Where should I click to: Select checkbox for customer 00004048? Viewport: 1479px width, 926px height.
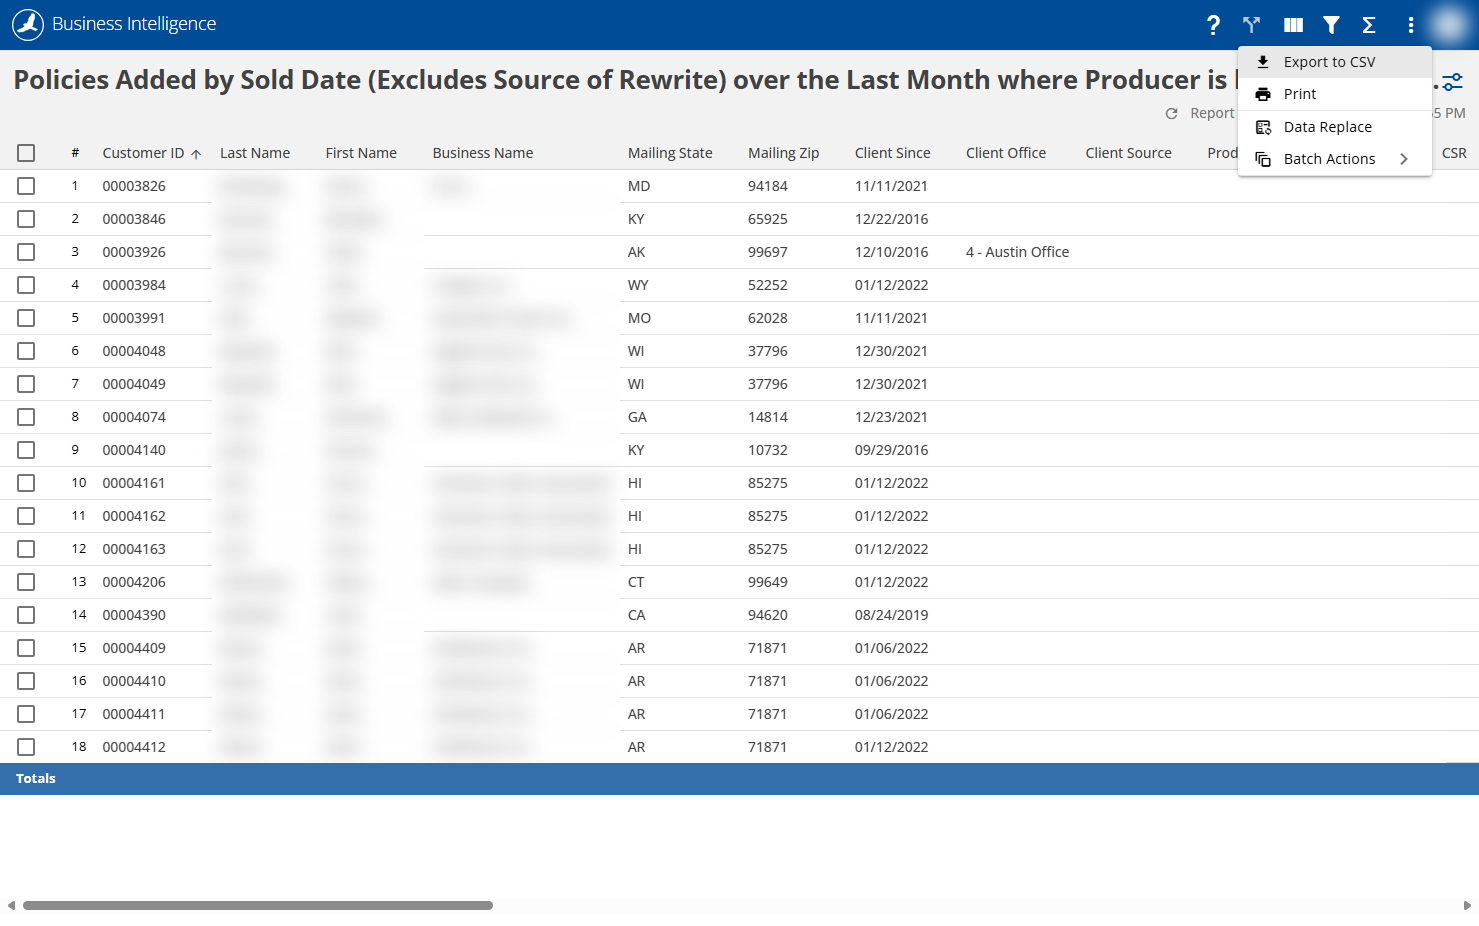coord(26,351)
